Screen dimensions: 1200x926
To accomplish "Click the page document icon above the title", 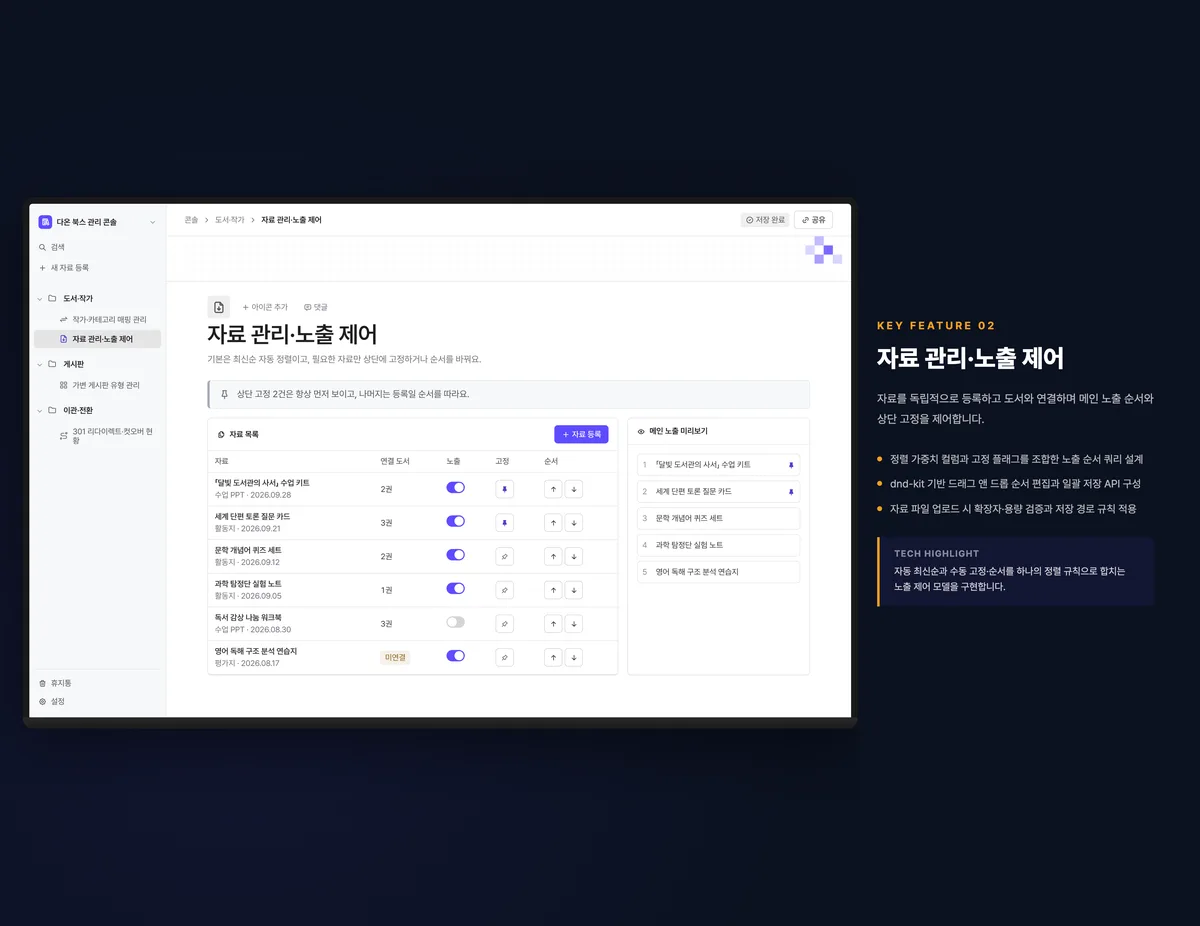I will pos(219,307).
